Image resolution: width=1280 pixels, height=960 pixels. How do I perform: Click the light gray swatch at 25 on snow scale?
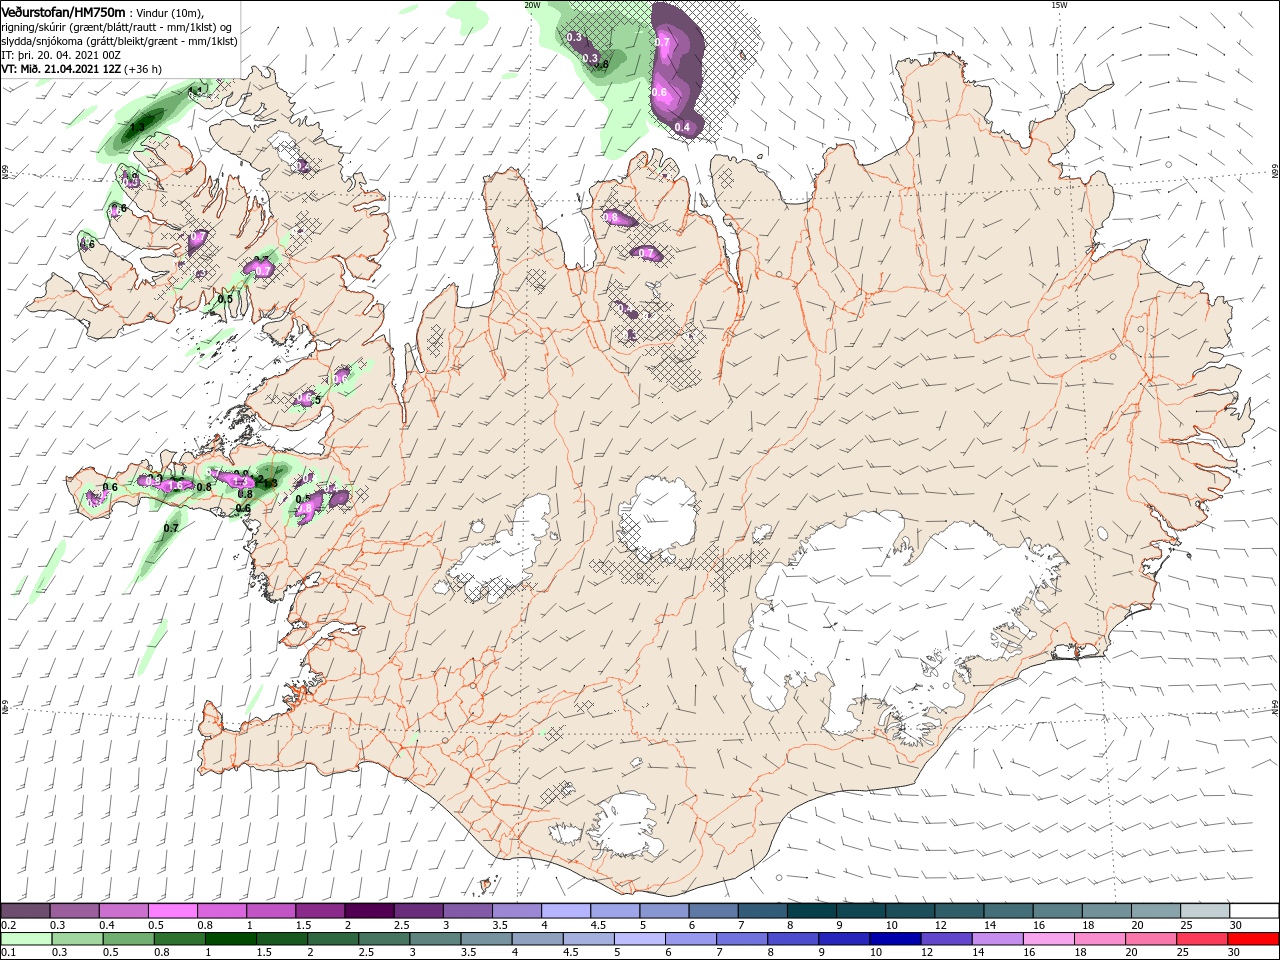point(1205,911)
